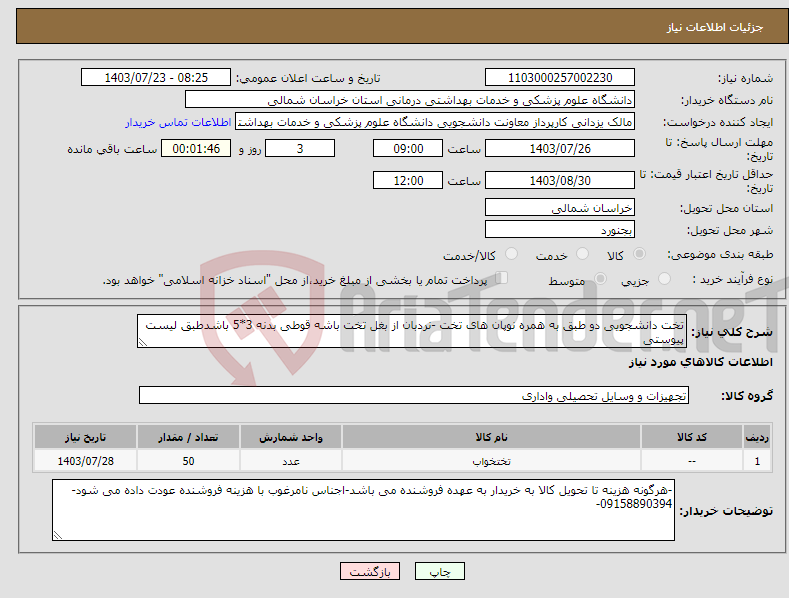Click the تعداد / مقدار column header
The height and width of the screenshot is (598, 789).
pyautogui.click(x=188, y=437)
